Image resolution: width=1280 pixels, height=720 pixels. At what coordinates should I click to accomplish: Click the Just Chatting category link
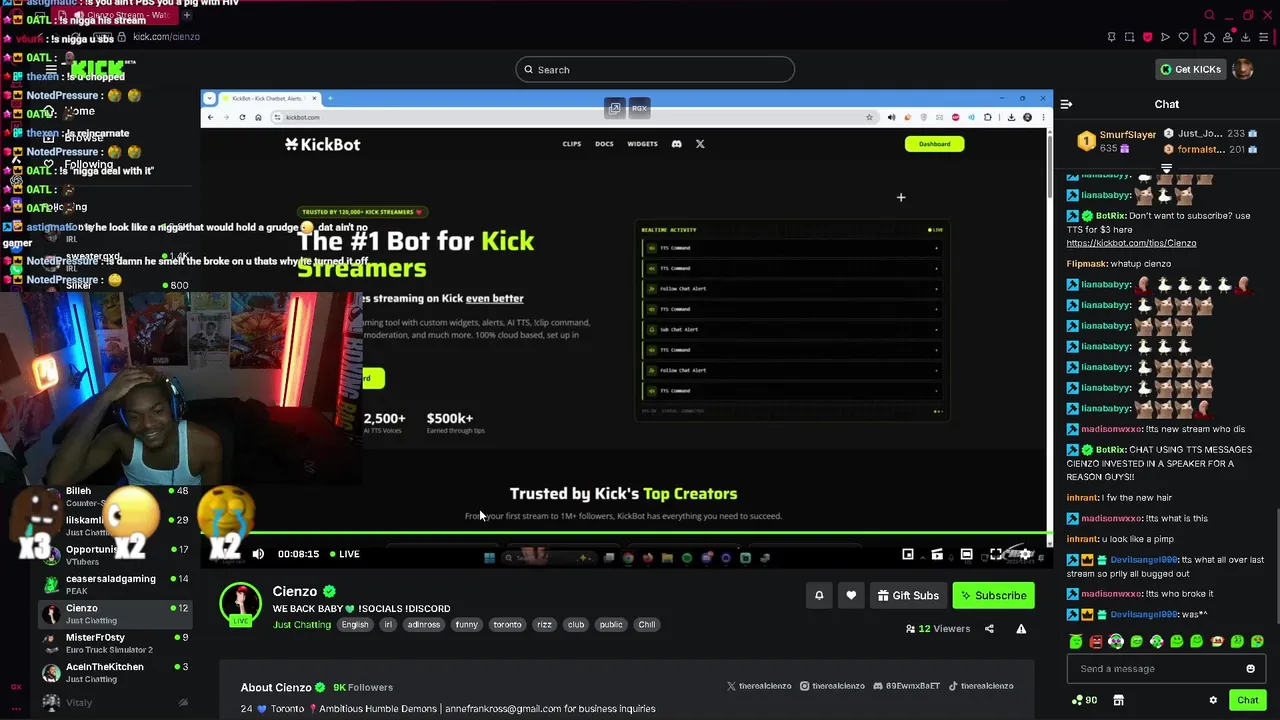(302, 625)
